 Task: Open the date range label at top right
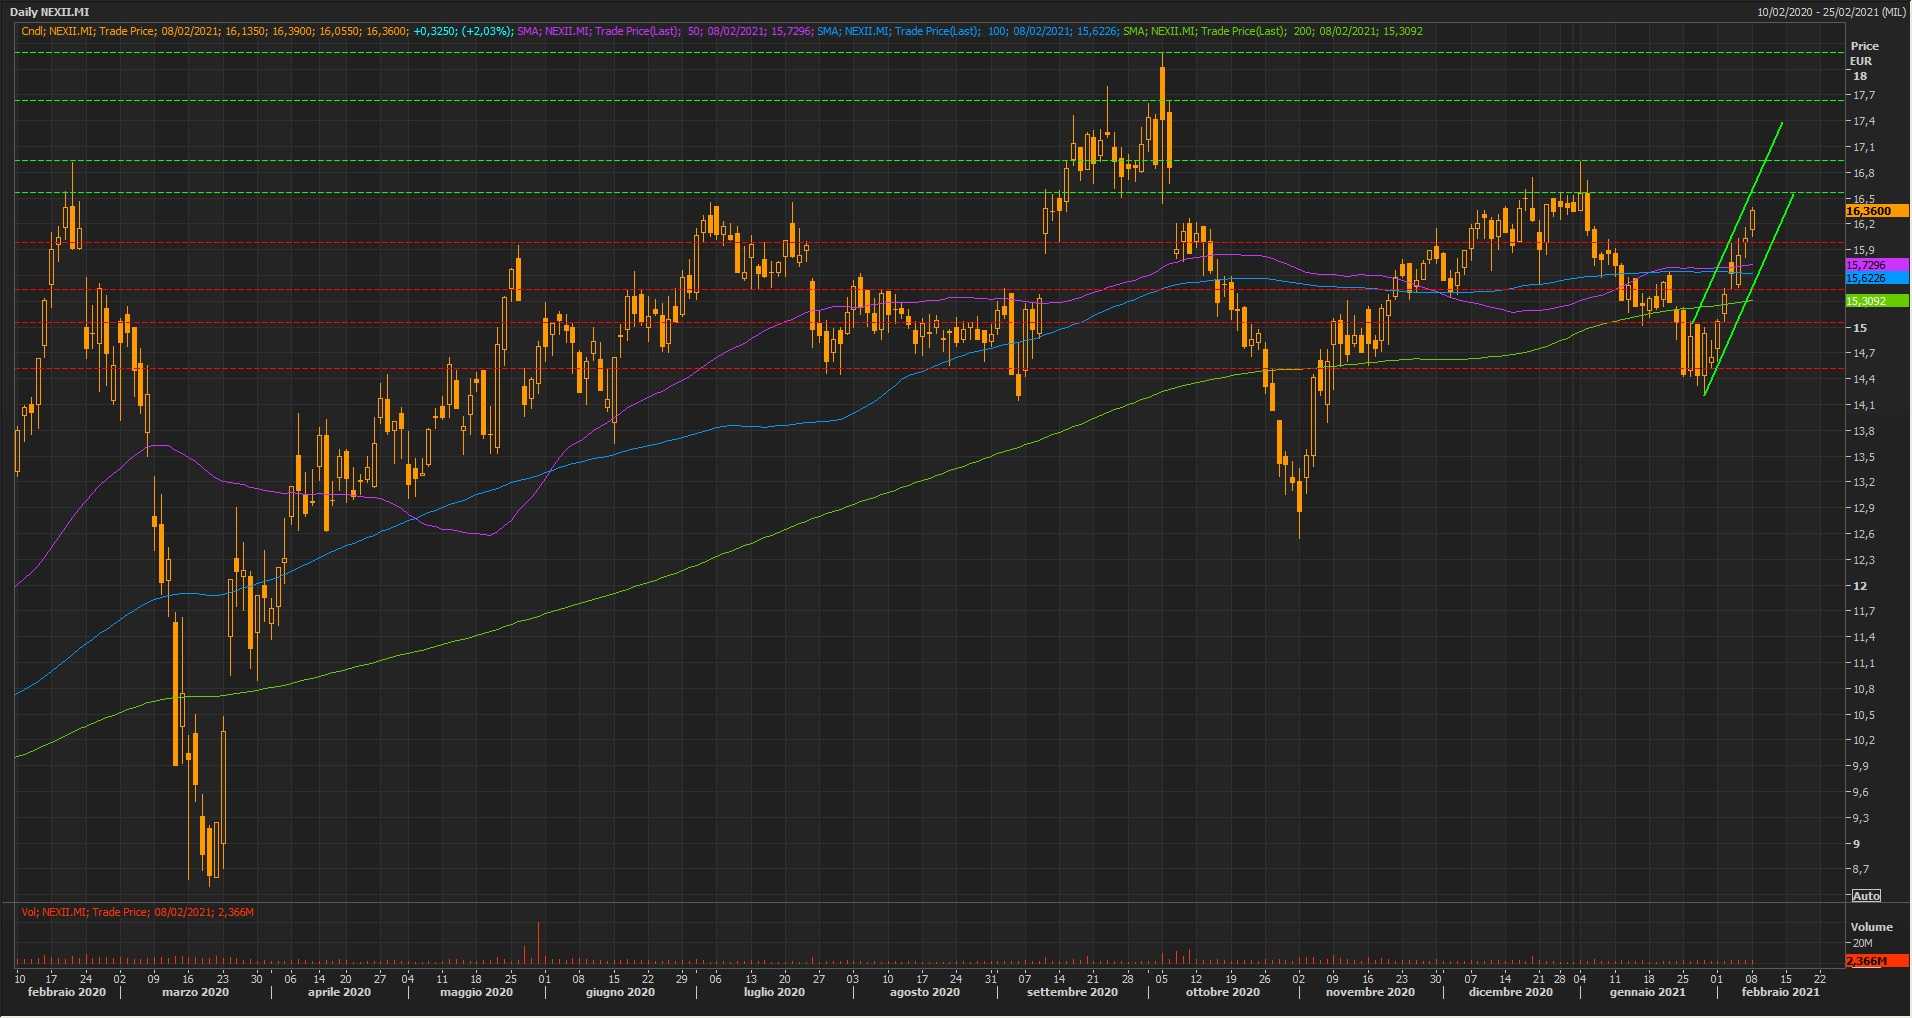click(1831, 12)
